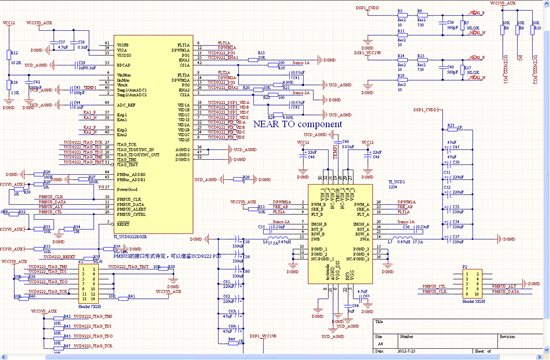Select the large UCD9222 controller IC symbol
The height and width of the screenshot is (360, 550).
click(x=153, y=134)
